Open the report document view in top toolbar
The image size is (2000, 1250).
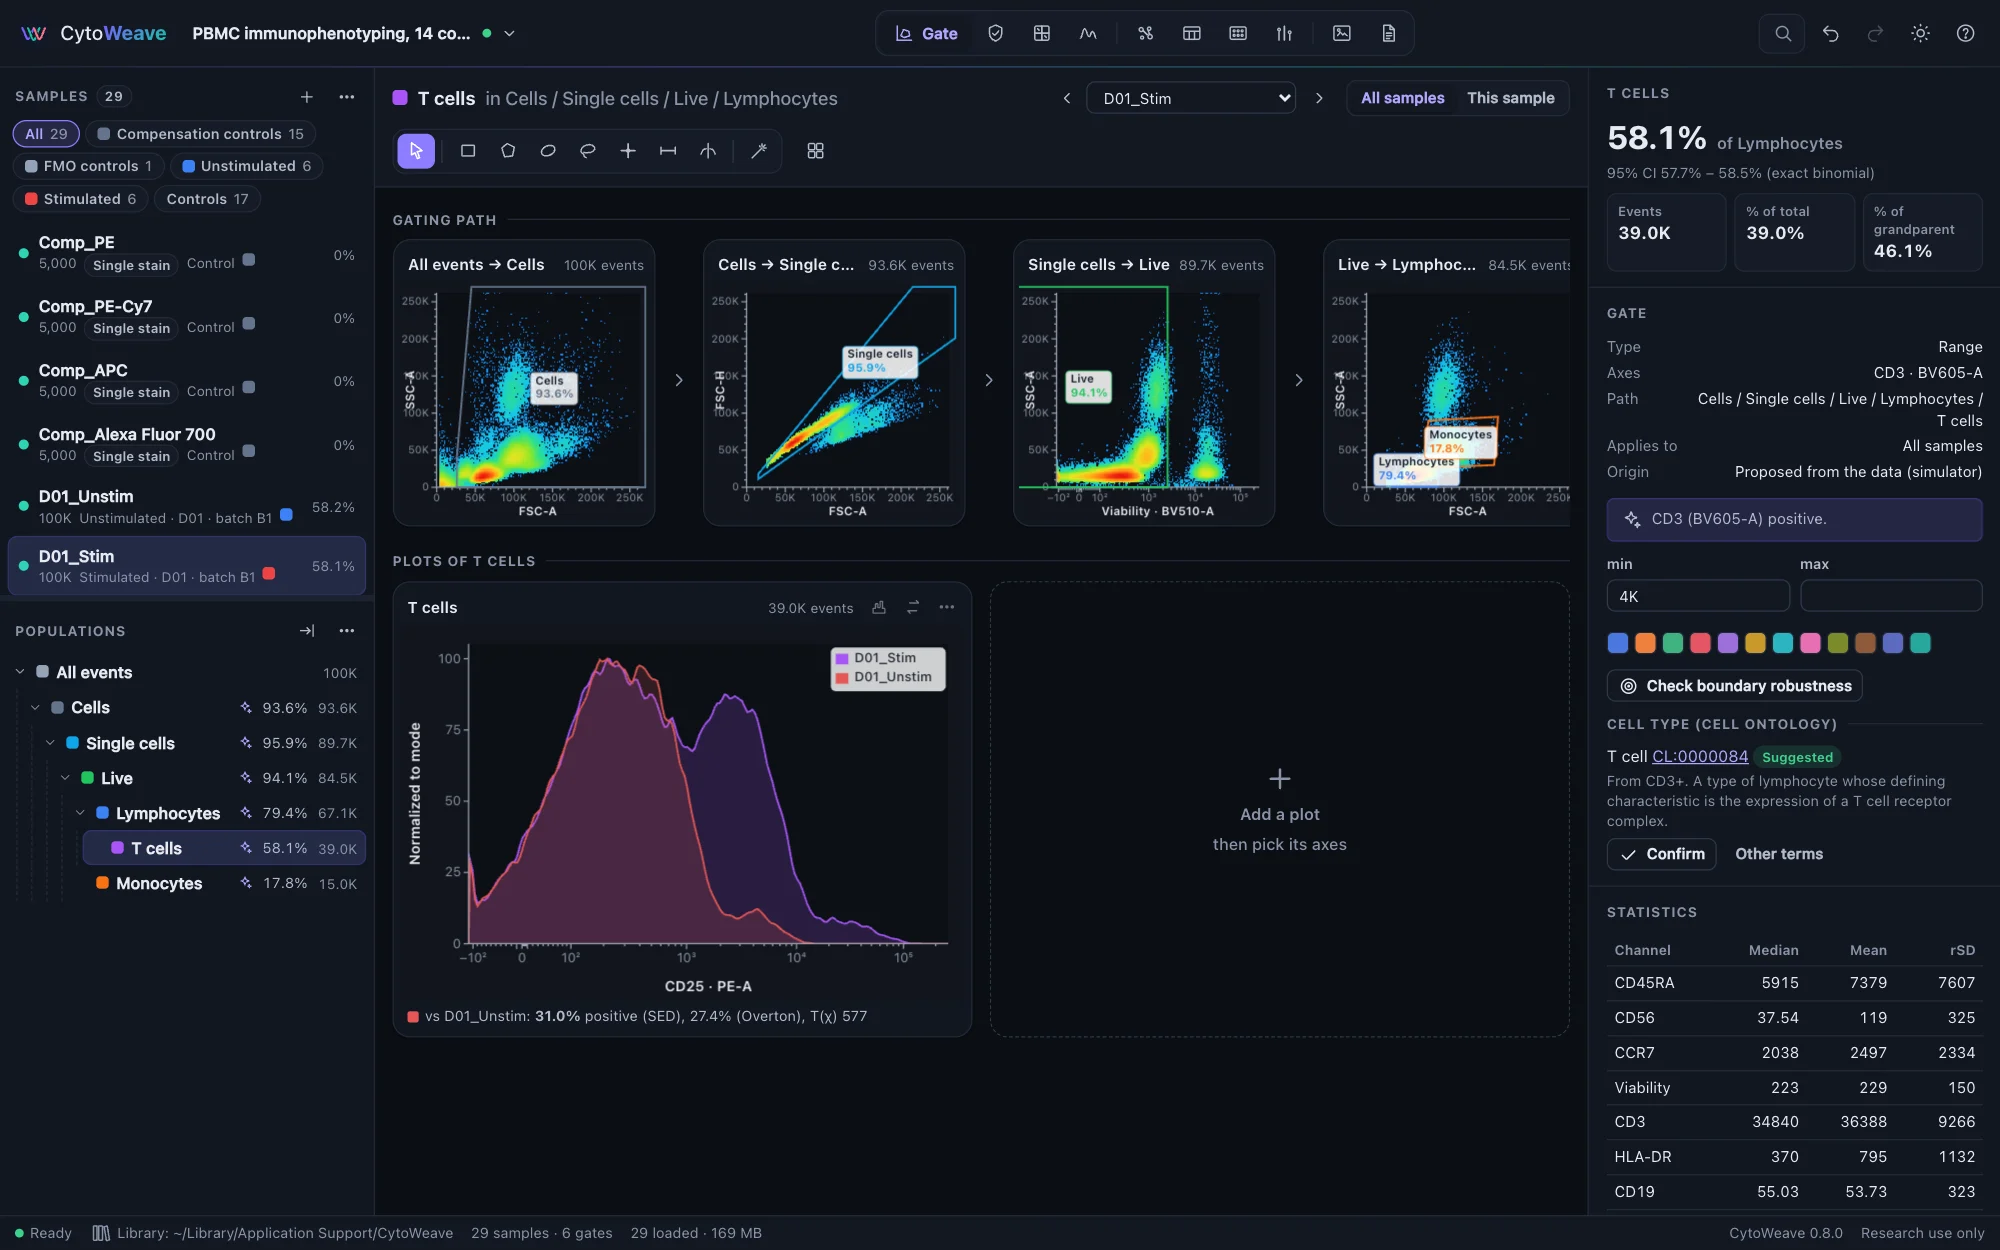point(1389,33)
